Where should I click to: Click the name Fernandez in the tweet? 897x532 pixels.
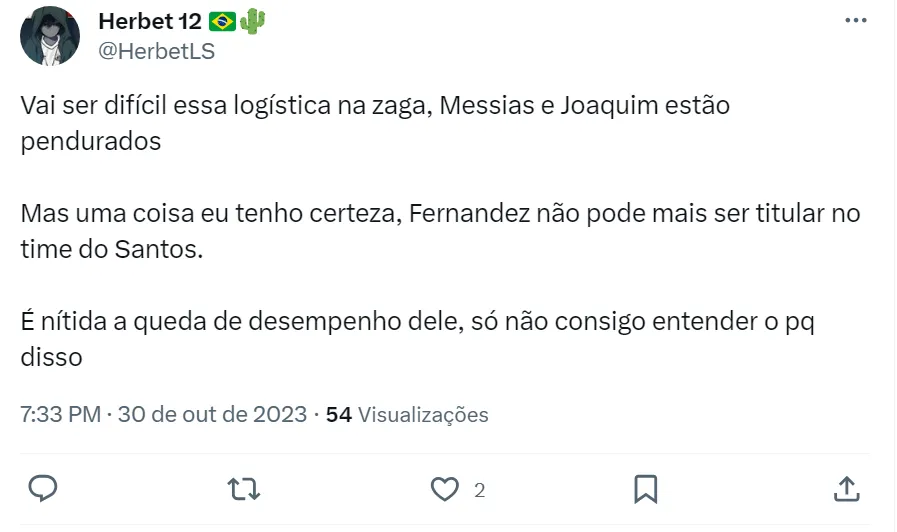point(468,214)
